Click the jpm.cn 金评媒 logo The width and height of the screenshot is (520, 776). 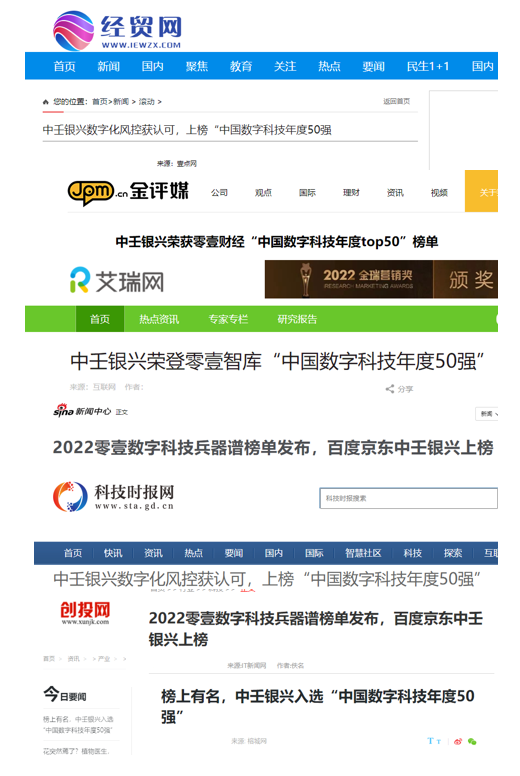click(128, 192)
